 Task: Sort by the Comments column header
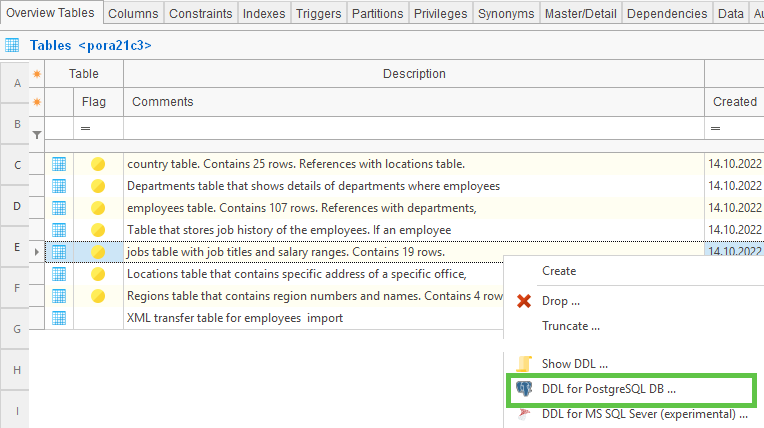(x=414, y=102)
